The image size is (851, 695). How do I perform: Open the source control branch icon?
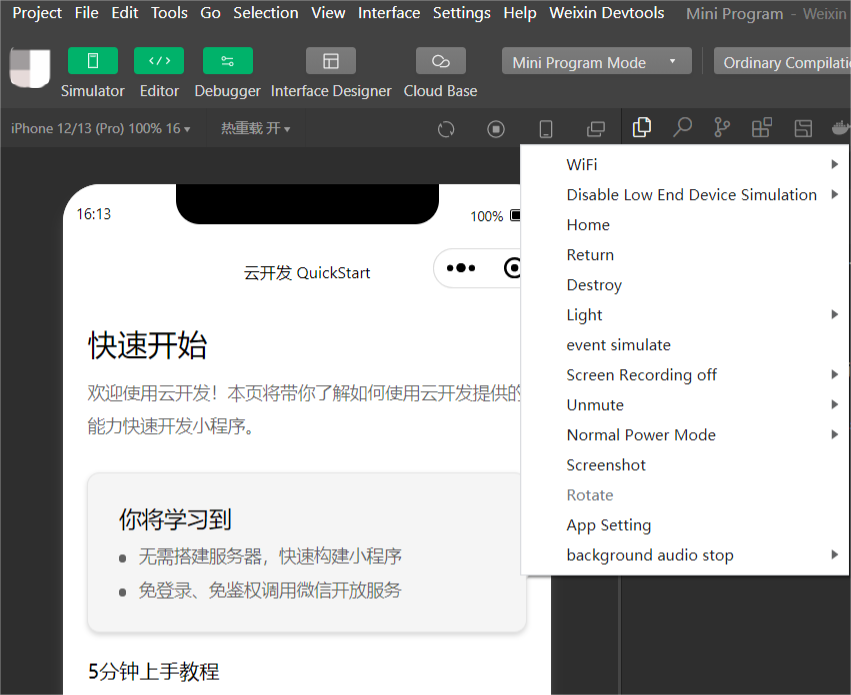point(722,128)
